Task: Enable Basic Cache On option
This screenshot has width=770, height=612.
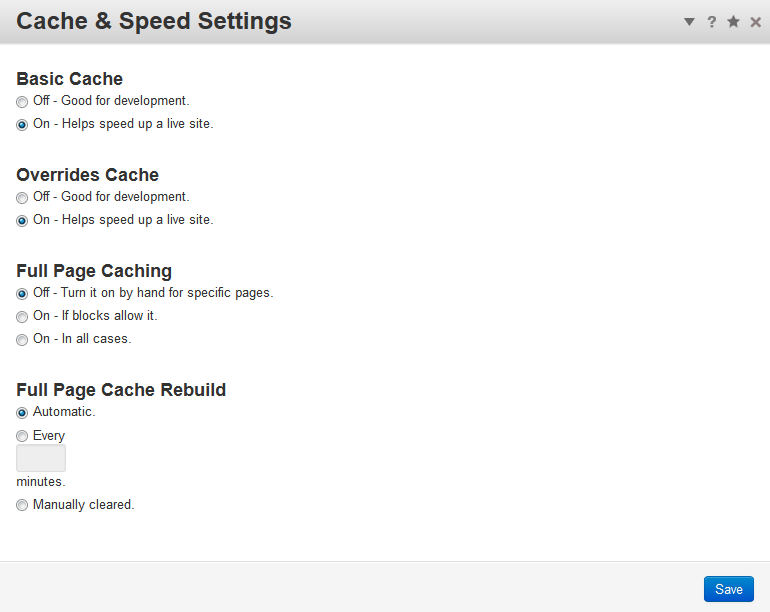Action: 22,125
